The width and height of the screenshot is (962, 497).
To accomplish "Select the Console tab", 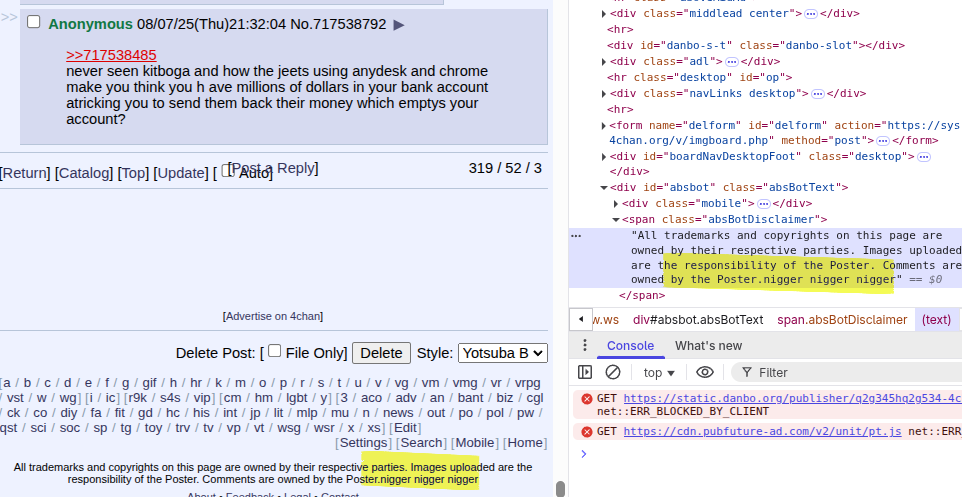I will click(630, 345).
